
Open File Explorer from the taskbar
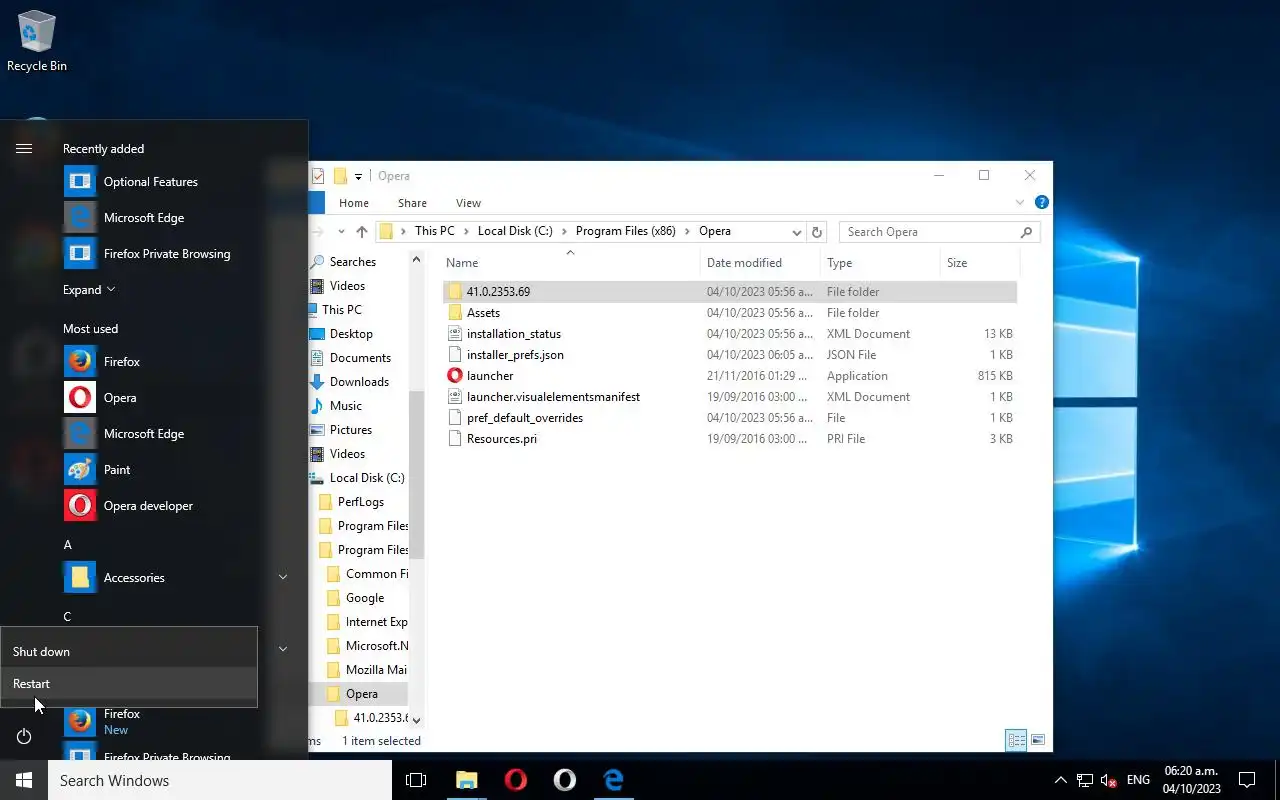coord(466,780)
